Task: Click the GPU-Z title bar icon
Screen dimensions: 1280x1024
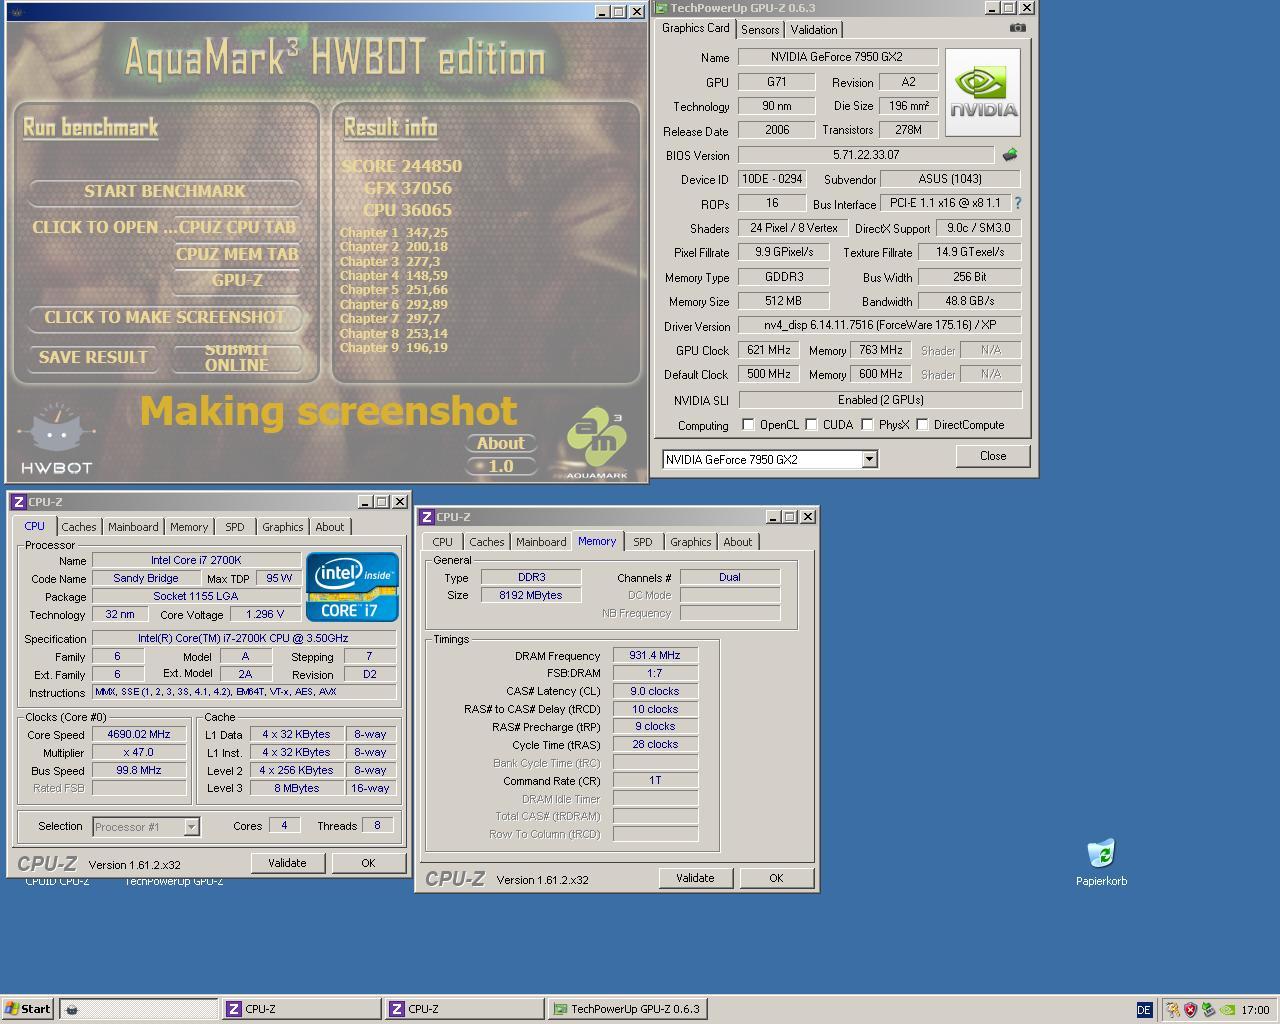Action: [661, 8]
